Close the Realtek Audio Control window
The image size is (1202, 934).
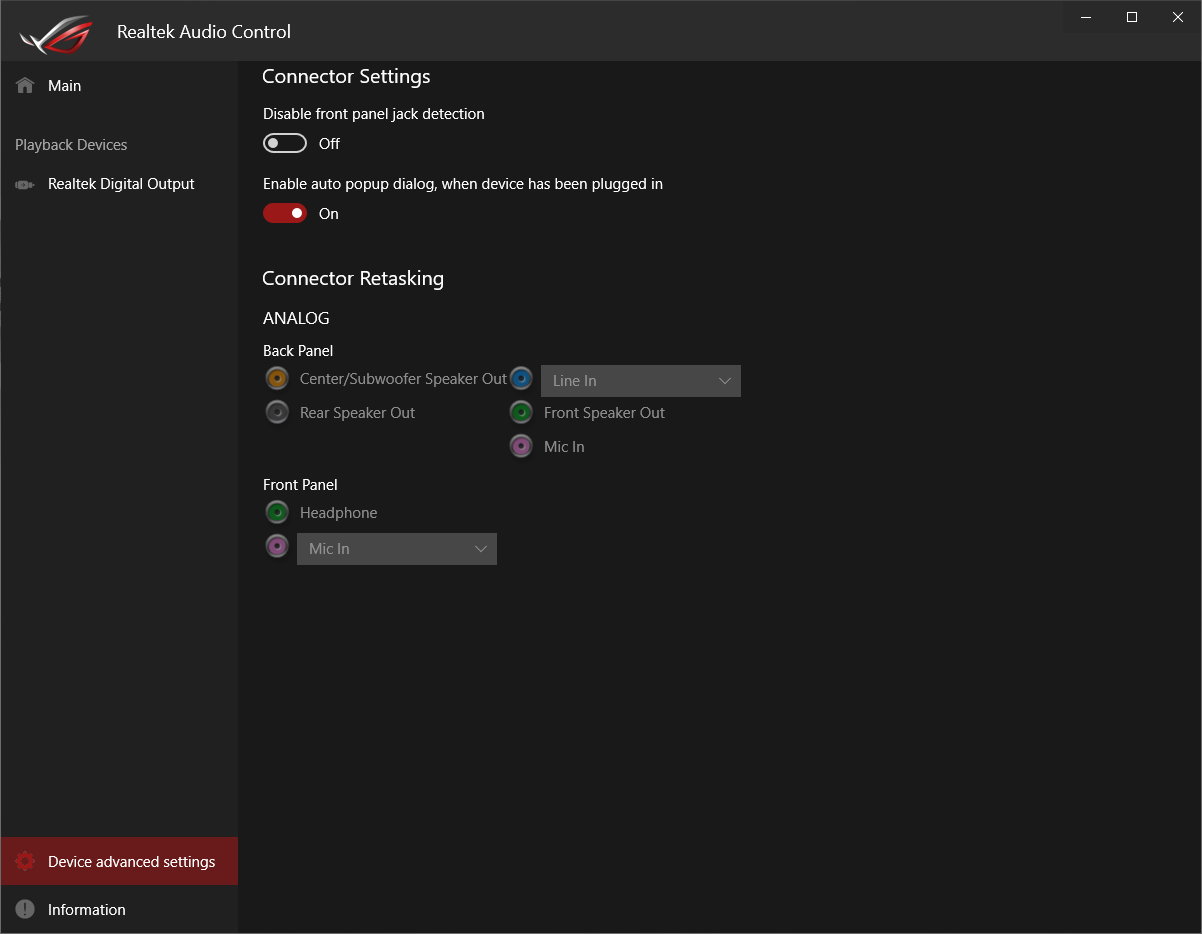tap(1178, 17)
